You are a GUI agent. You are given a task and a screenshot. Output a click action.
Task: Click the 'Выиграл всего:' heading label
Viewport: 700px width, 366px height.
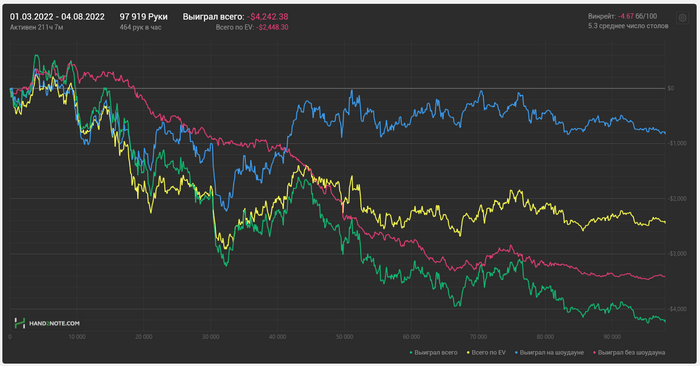tap(213, 17)
